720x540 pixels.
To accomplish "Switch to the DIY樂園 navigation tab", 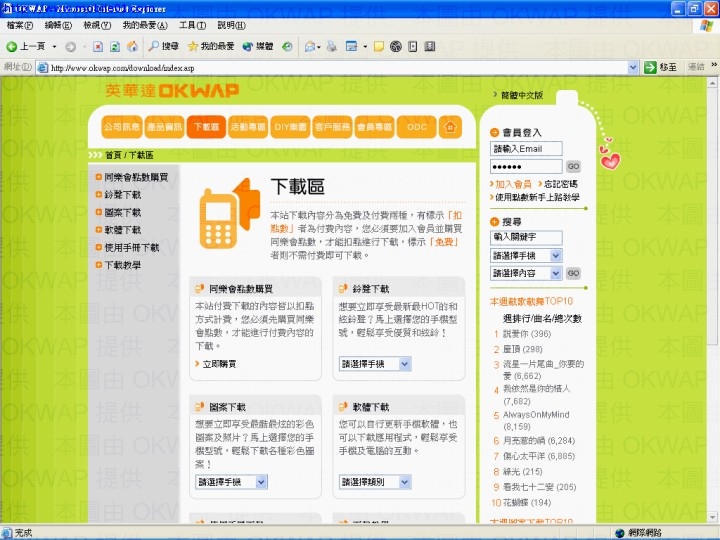I will pos(291,127).
